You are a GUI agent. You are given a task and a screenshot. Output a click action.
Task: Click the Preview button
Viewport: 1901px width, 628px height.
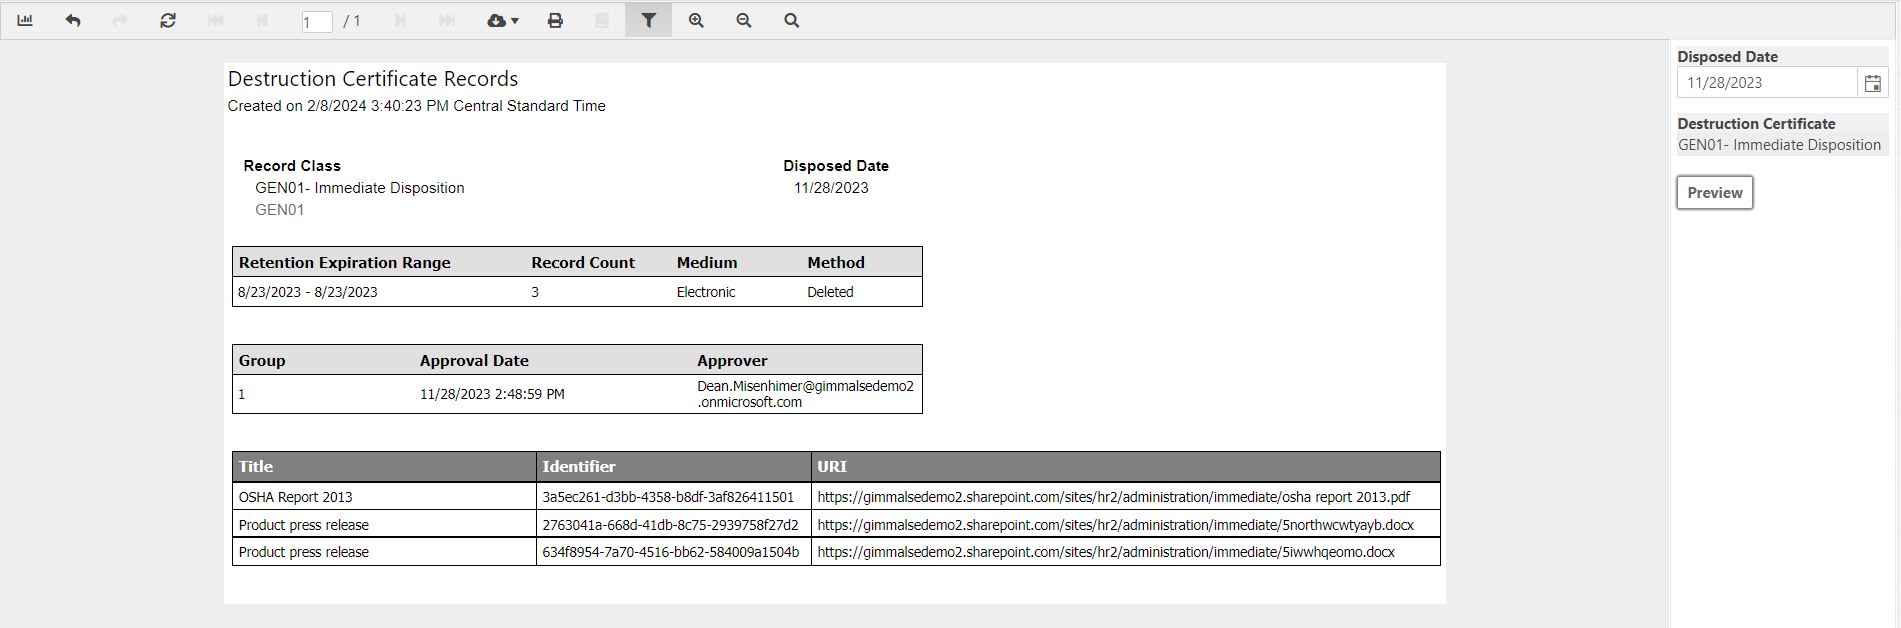(1714, 193)
